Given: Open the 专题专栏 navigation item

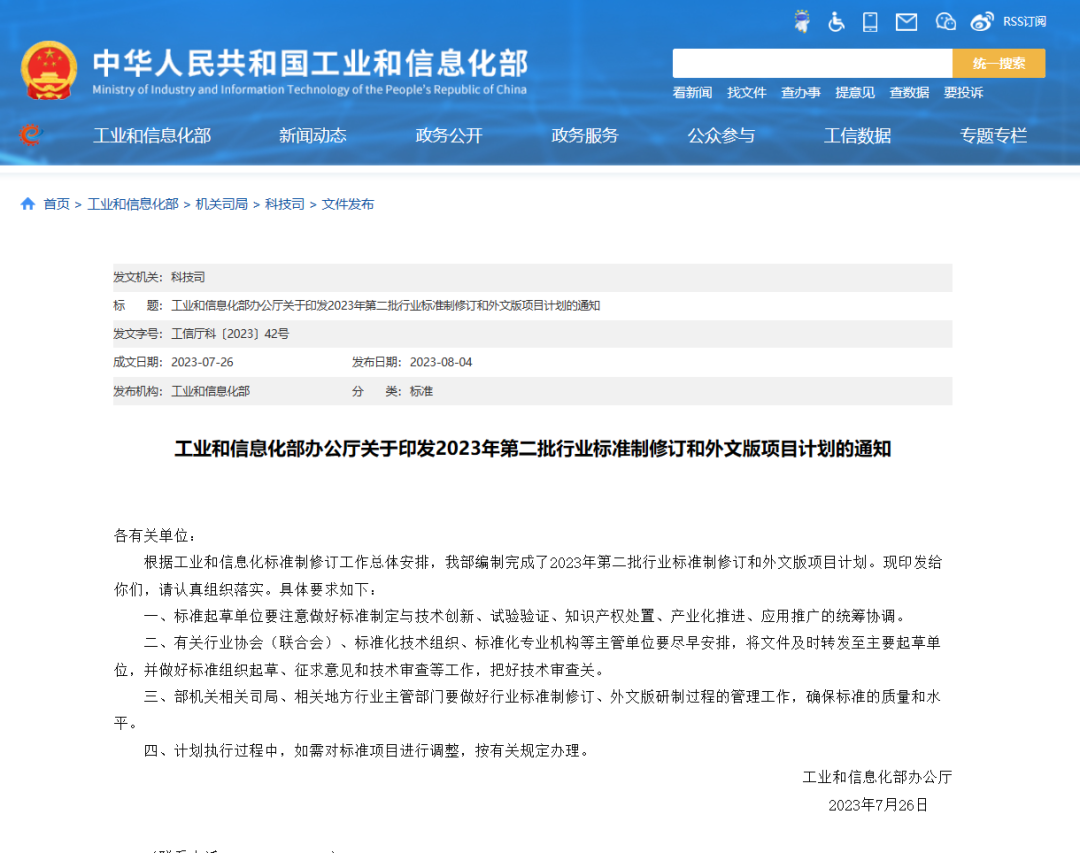Looking at the screenshot, I should (x=993, y=136).
